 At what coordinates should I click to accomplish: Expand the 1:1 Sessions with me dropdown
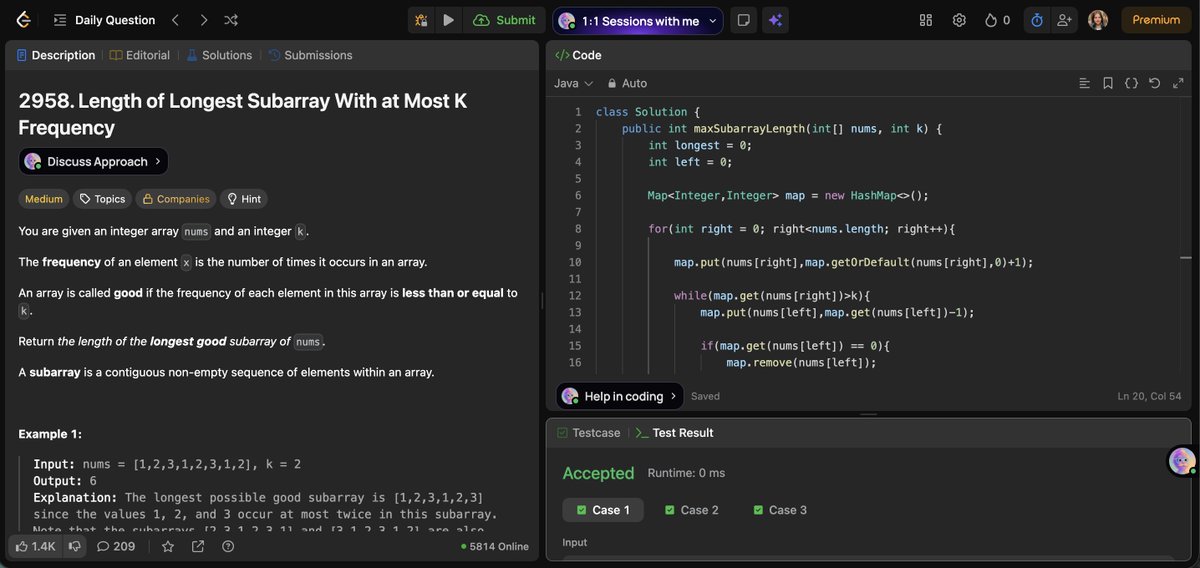tap(638, 20)
